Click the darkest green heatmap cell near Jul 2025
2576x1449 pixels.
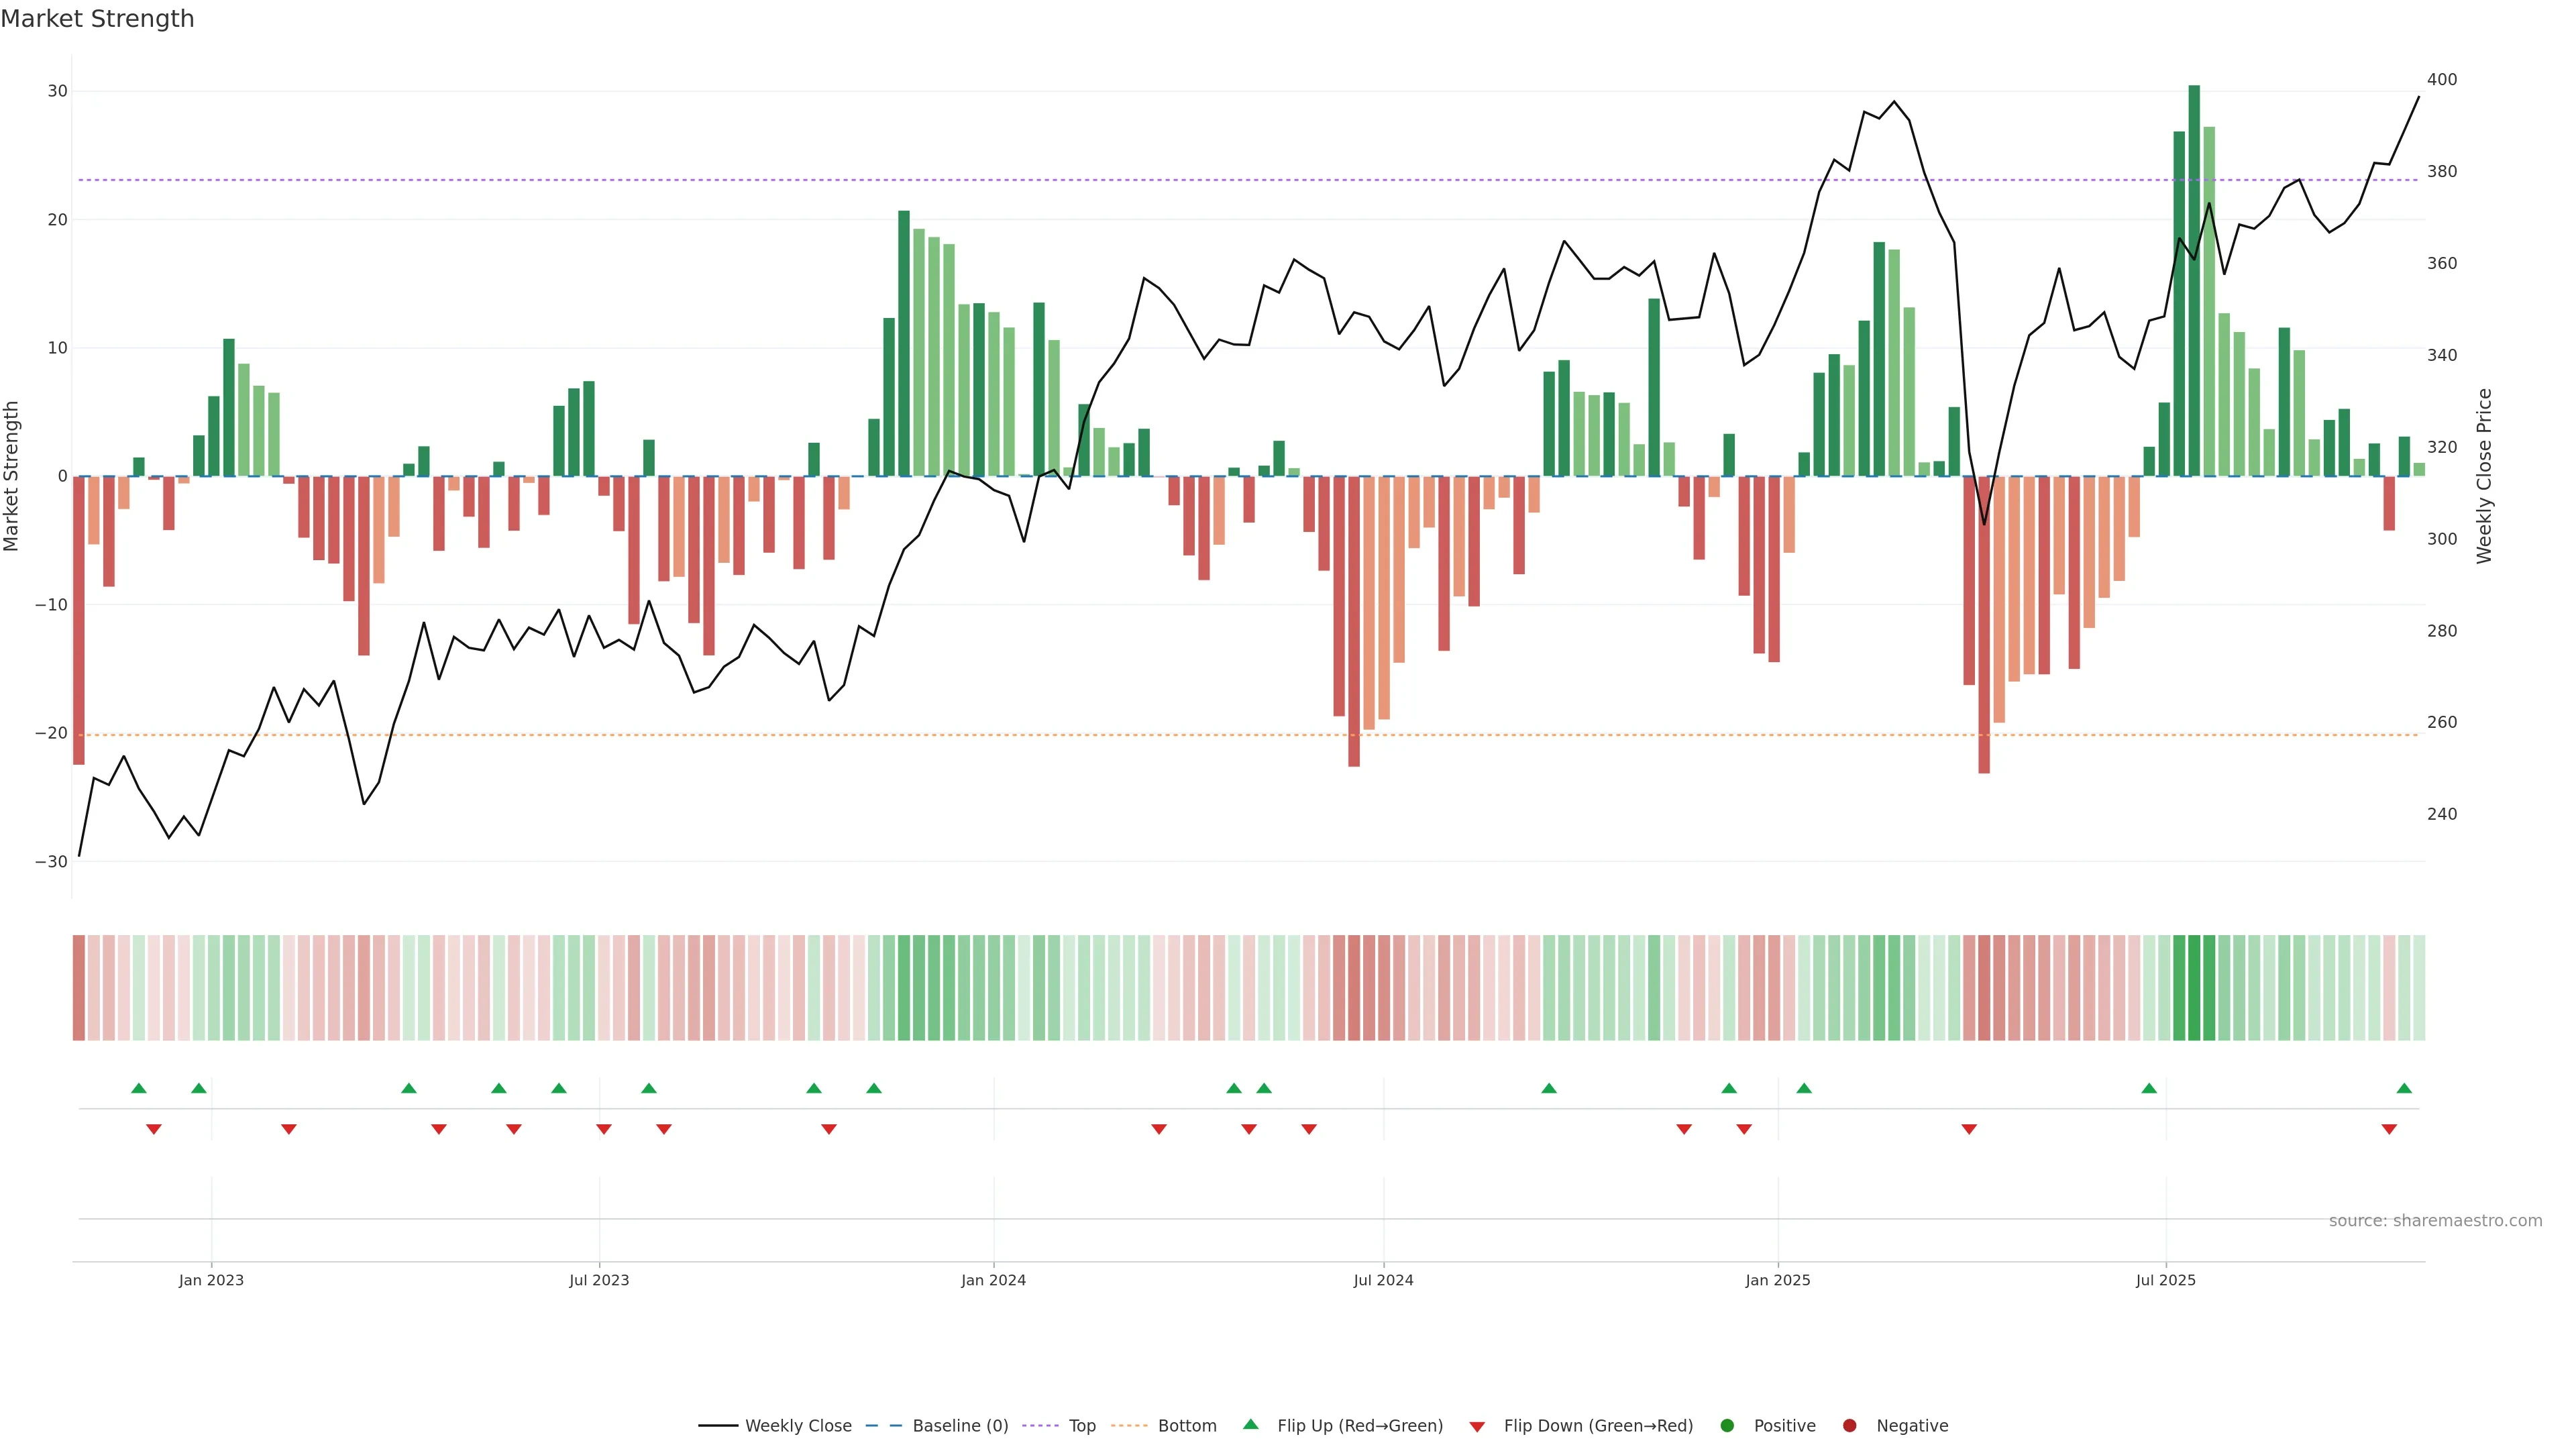point(2194,987)
